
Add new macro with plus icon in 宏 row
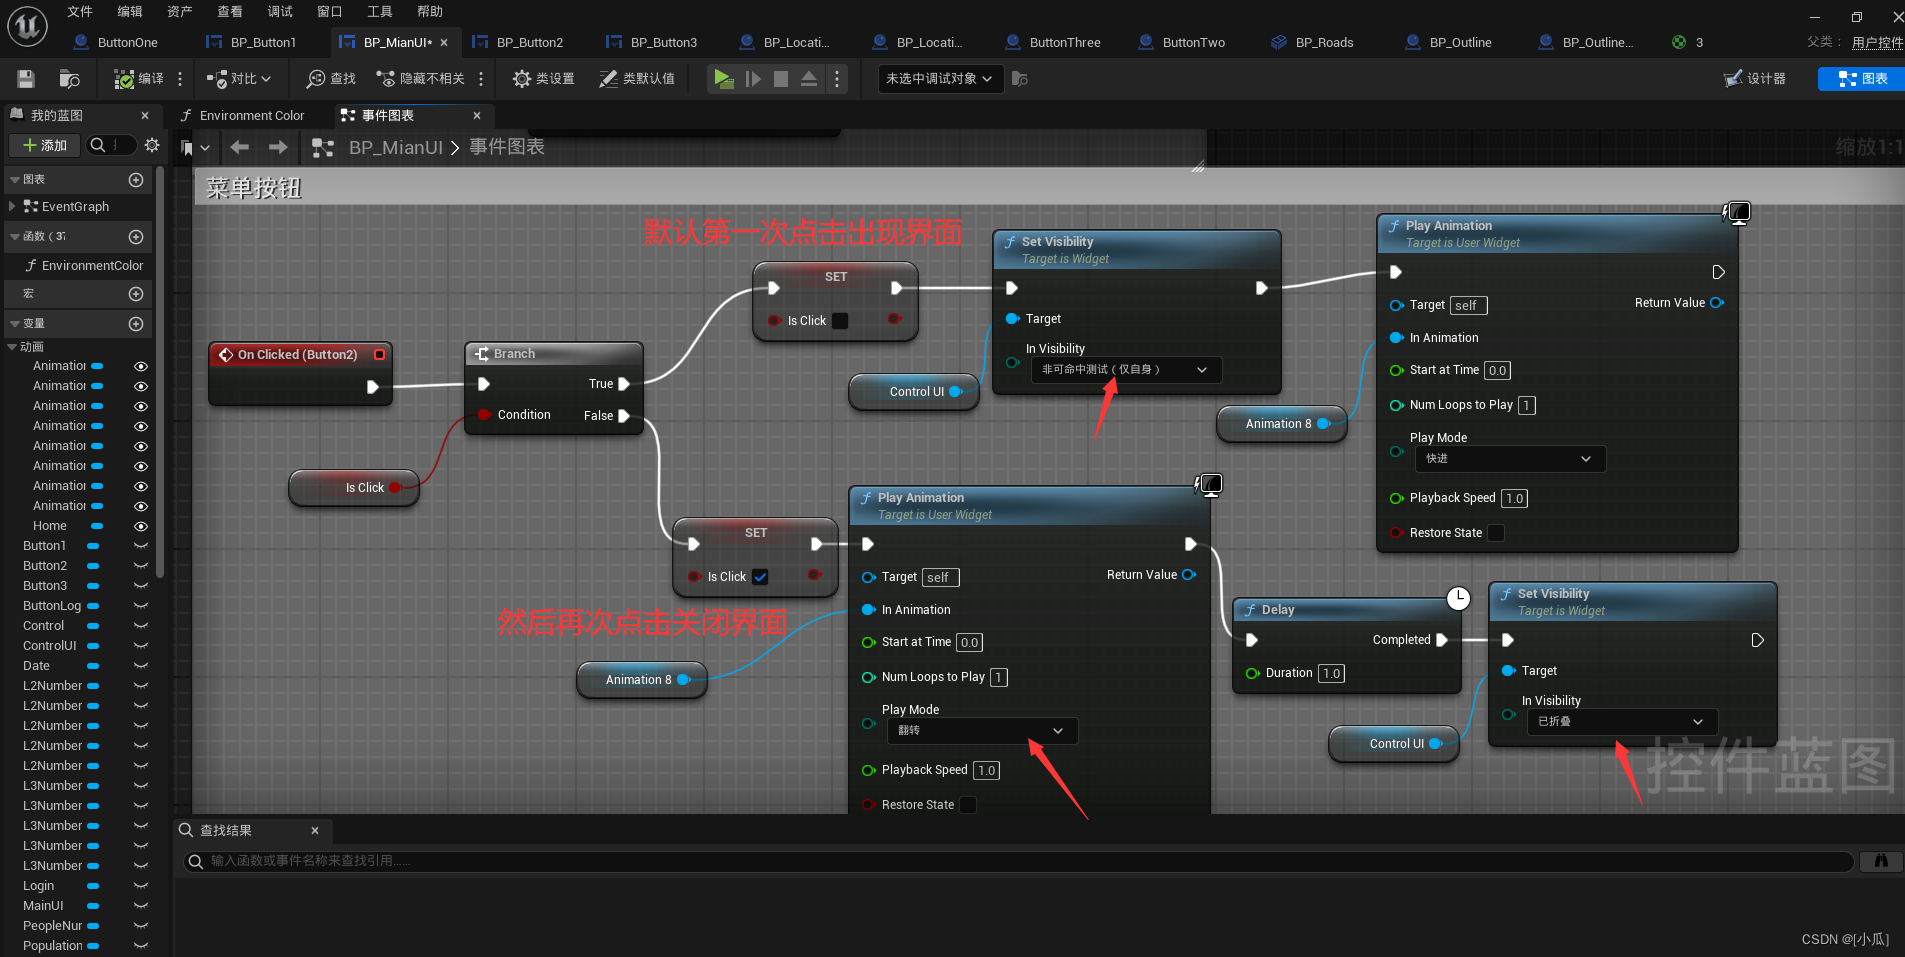click(136, 294)
